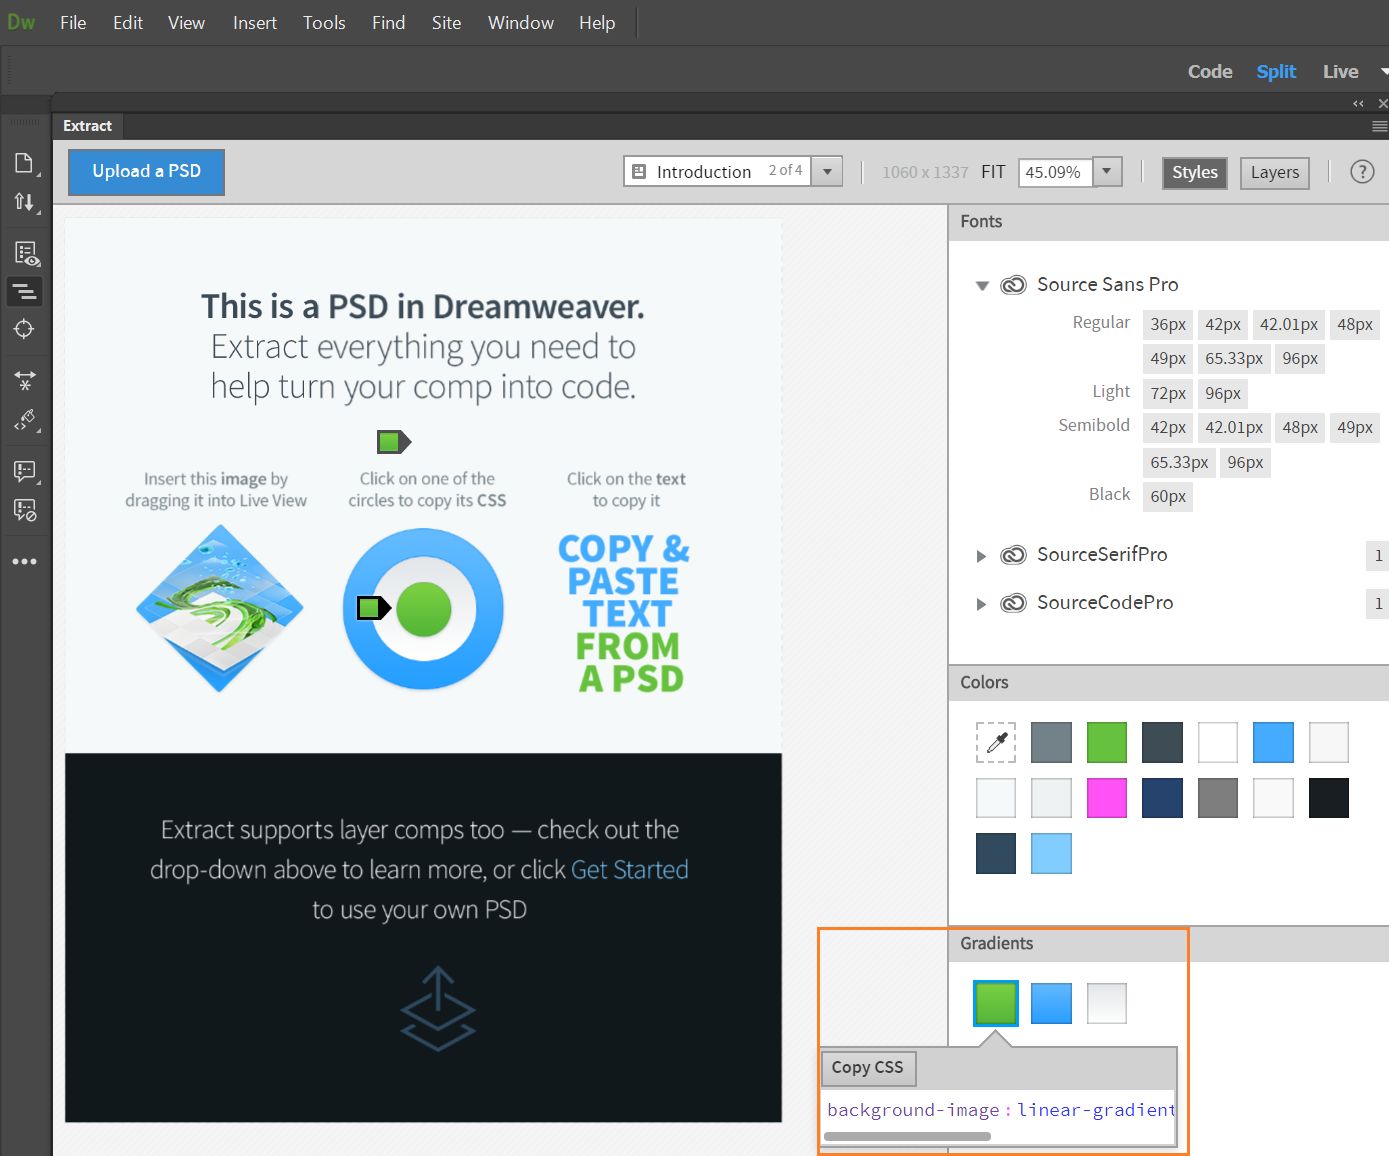Viewport: 1389px width, 1156px height.
Task: Select the Inspect crosshair icon
Action: pos(24,329)
